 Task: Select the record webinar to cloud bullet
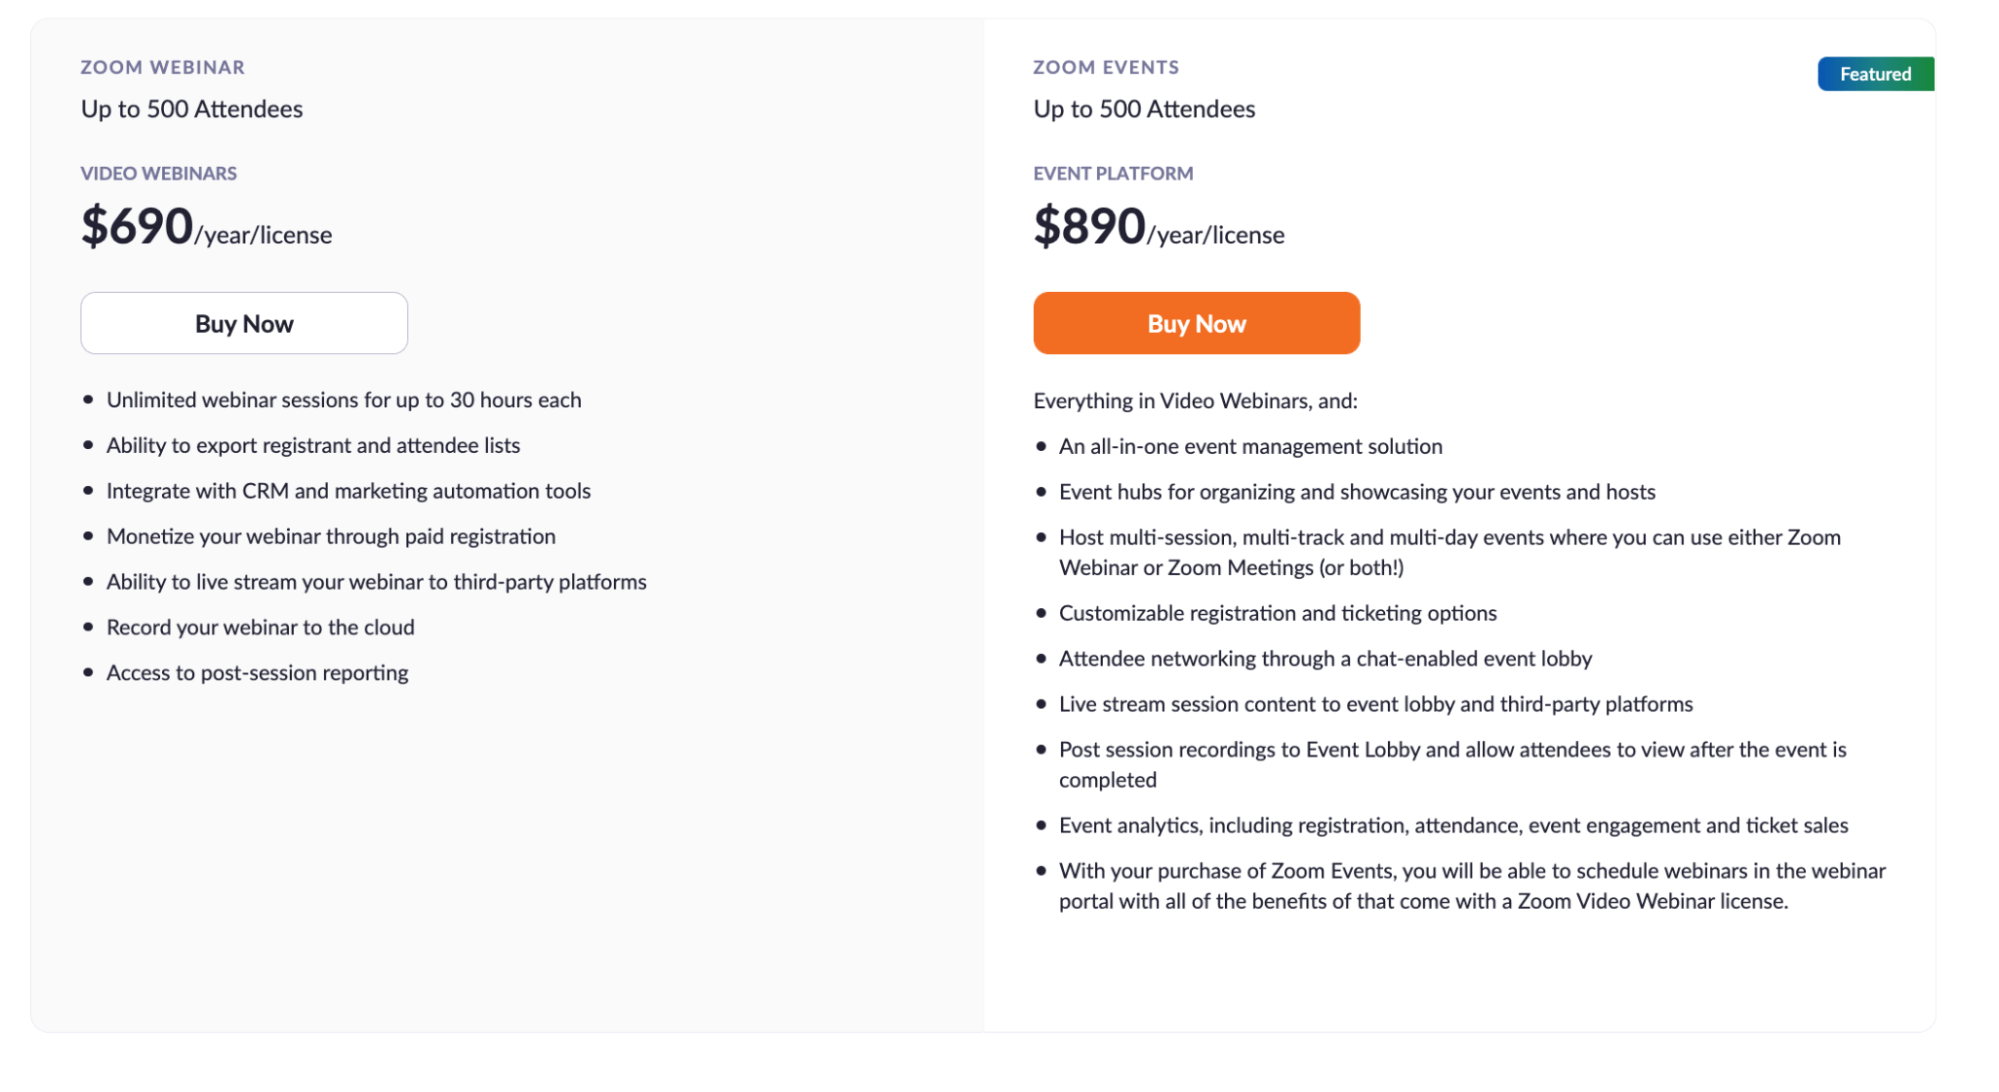pos(261,627)
